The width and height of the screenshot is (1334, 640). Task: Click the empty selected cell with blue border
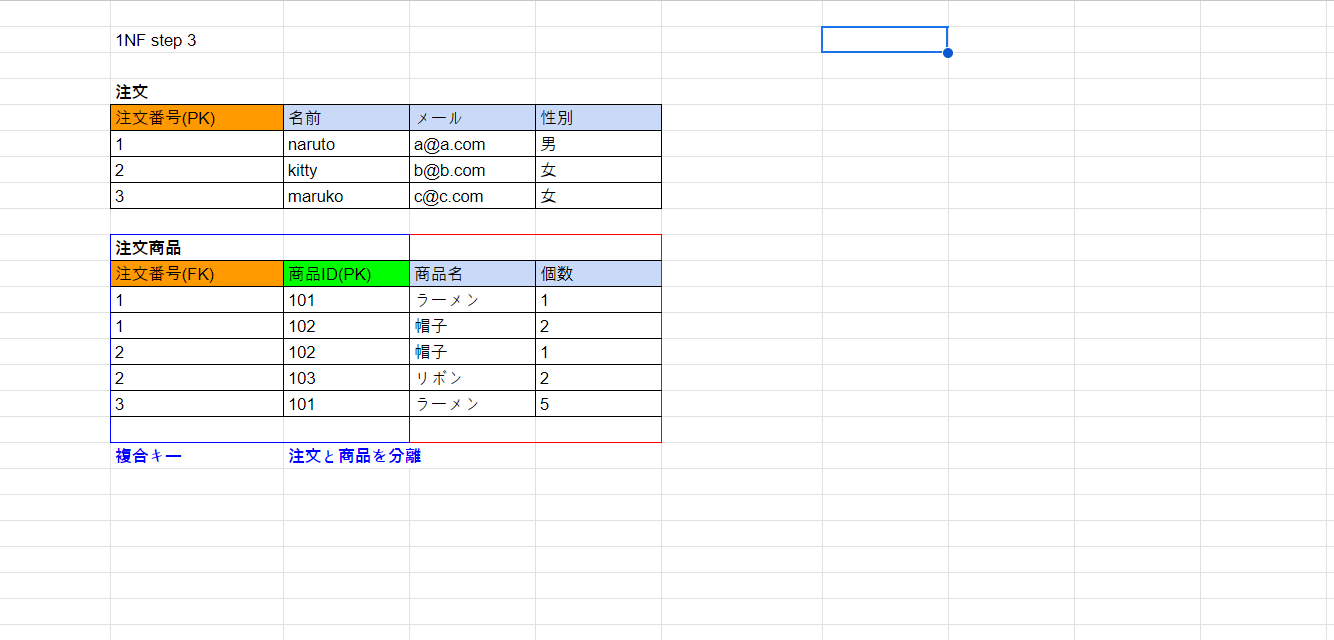coord(884,40)
